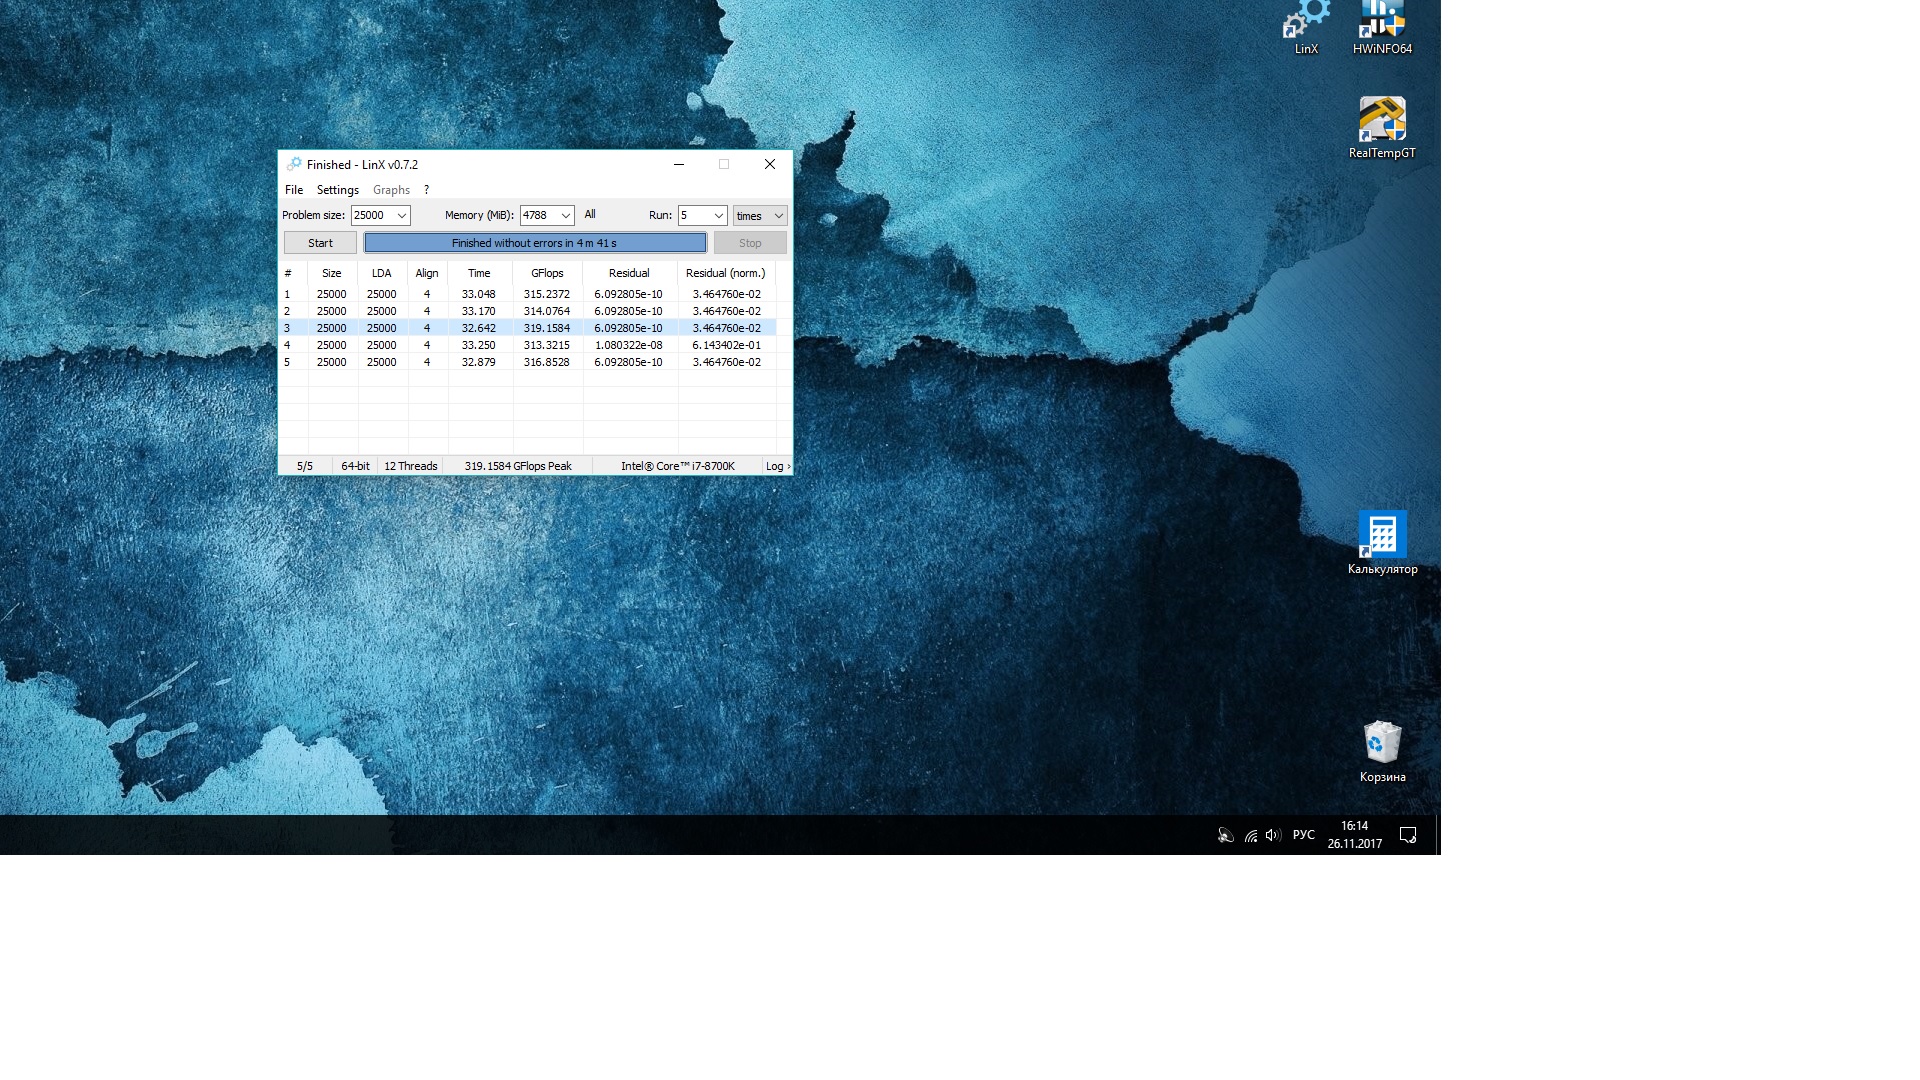This screenshot has width=1920, height=1080.
Task: Open the Action Center notification icon
Action: [x=1408, y=835]
